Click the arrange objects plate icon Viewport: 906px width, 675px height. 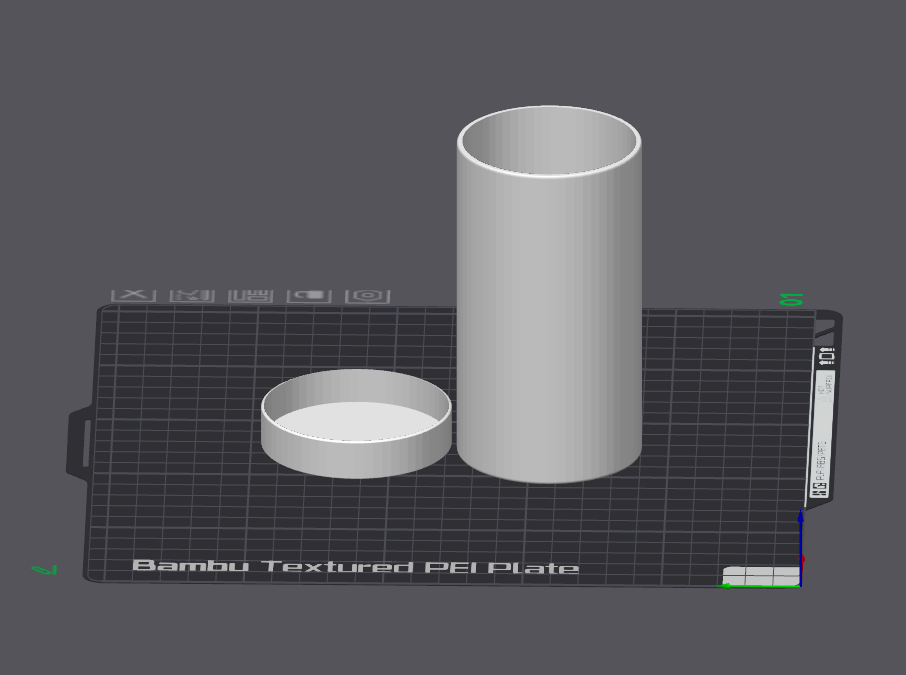[251, 296]
